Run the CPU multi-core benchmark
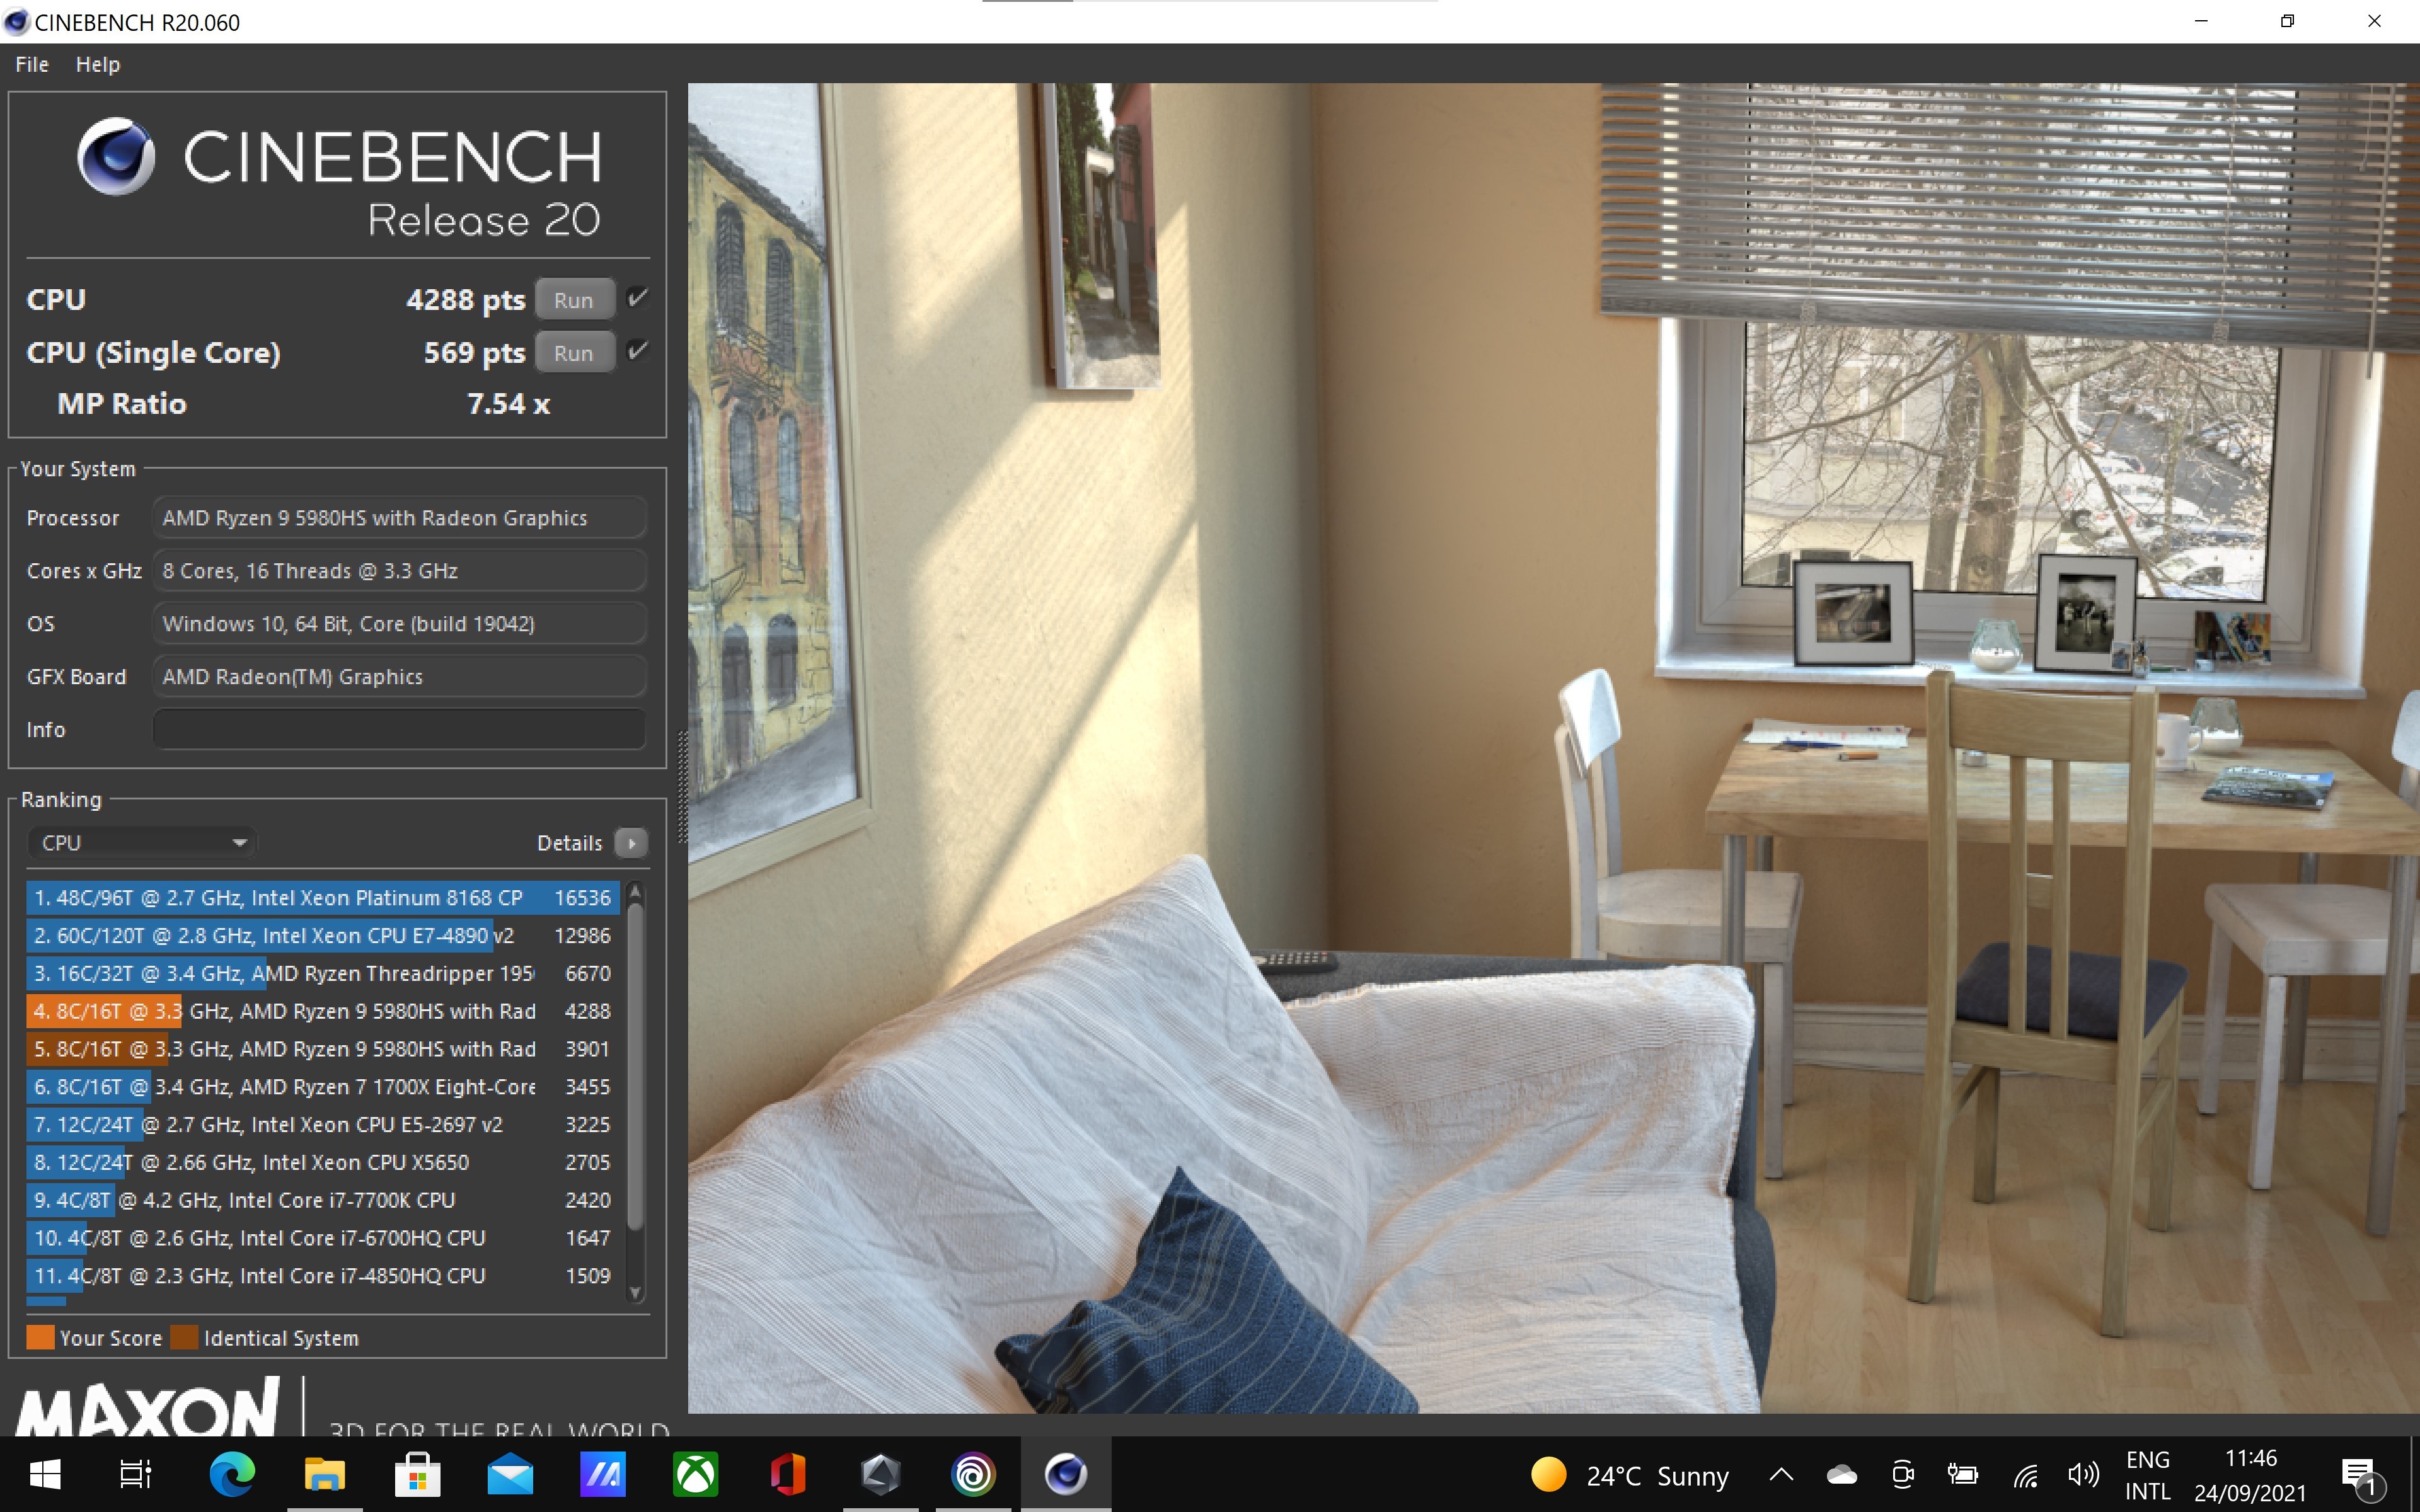 pyautogui.click(x=574, y=300)
